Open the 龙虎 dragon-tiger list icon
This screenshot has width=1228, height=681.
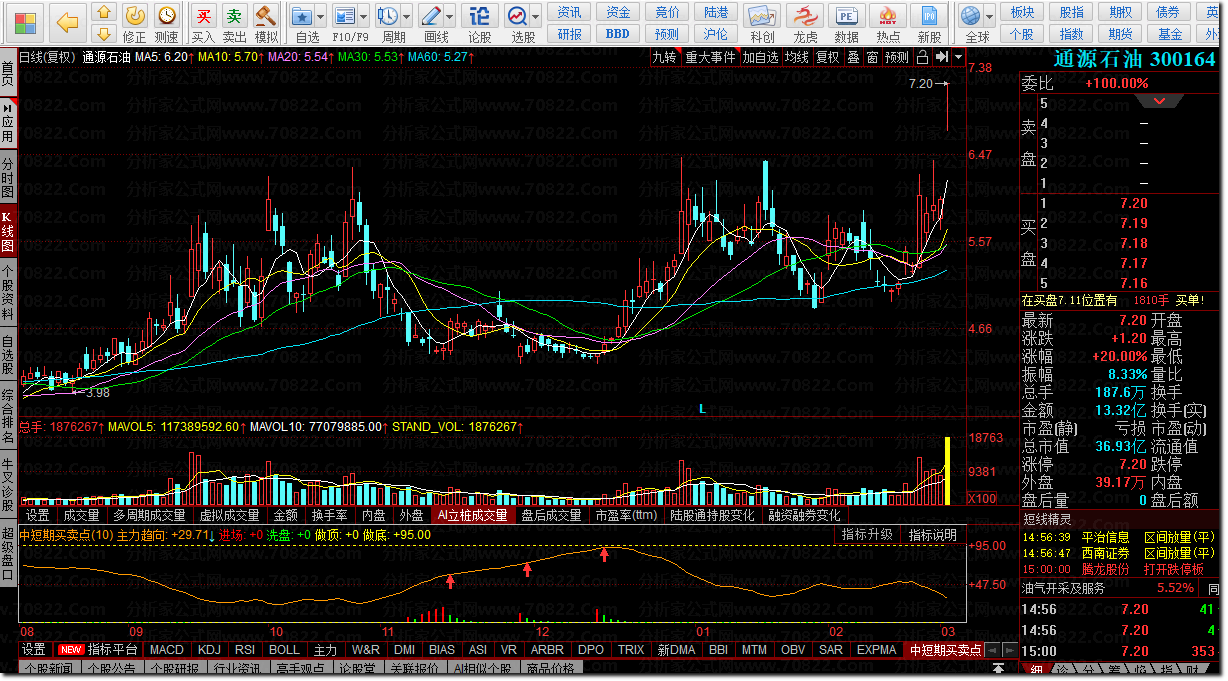pos(805,23)
